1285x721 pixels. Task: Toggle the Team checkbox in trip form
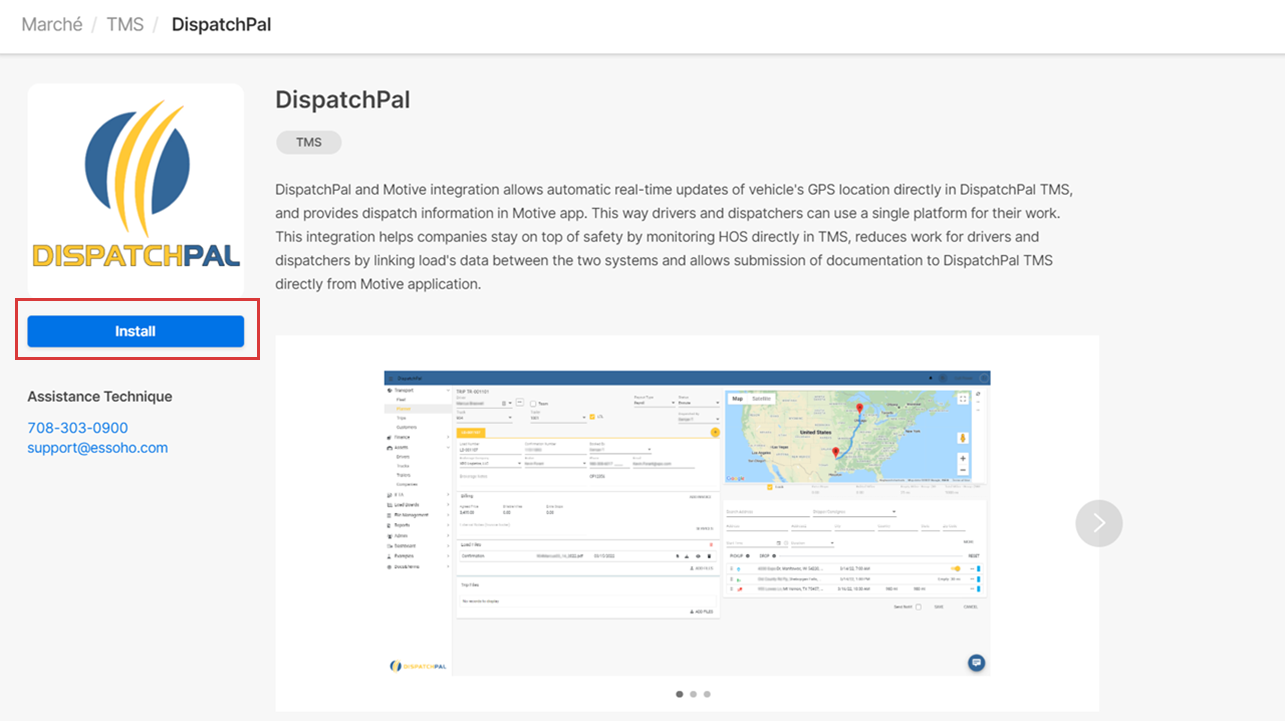coord(534,404)
